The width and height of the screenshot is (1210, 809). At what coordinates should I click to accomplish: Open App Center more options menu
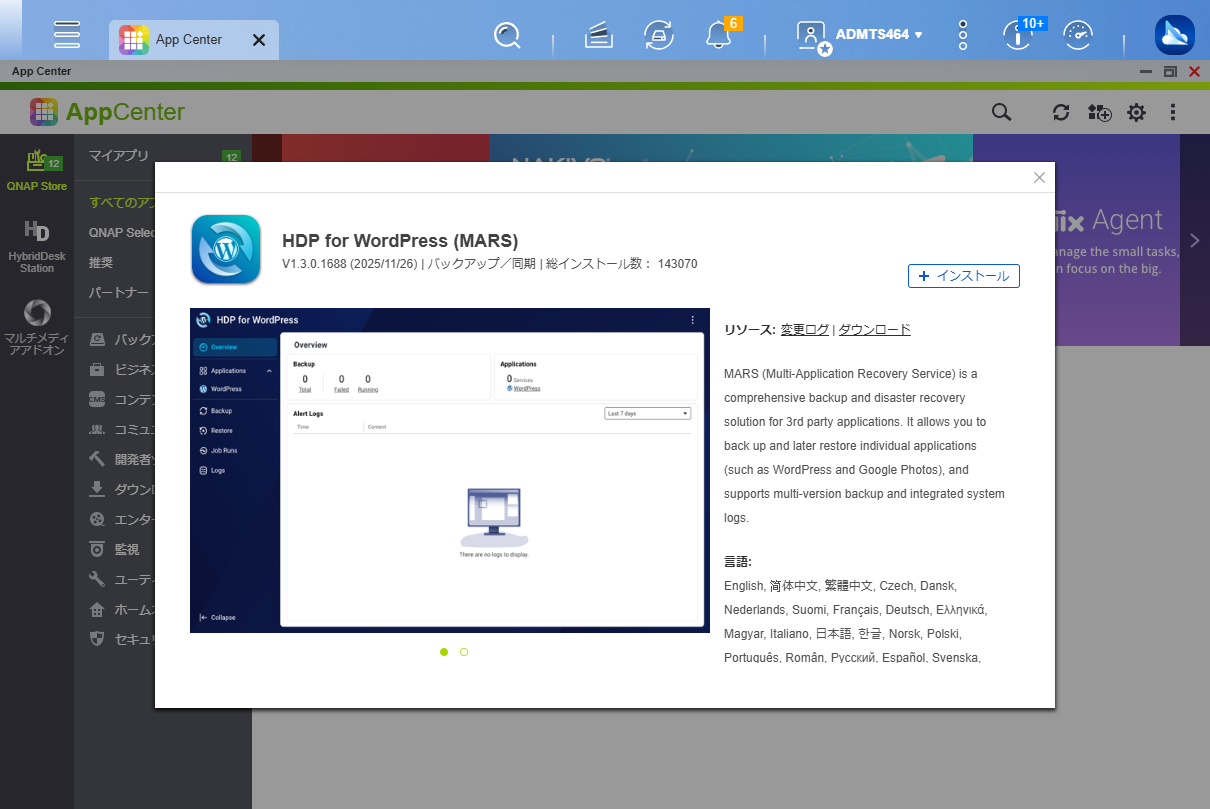(1172, 112)
